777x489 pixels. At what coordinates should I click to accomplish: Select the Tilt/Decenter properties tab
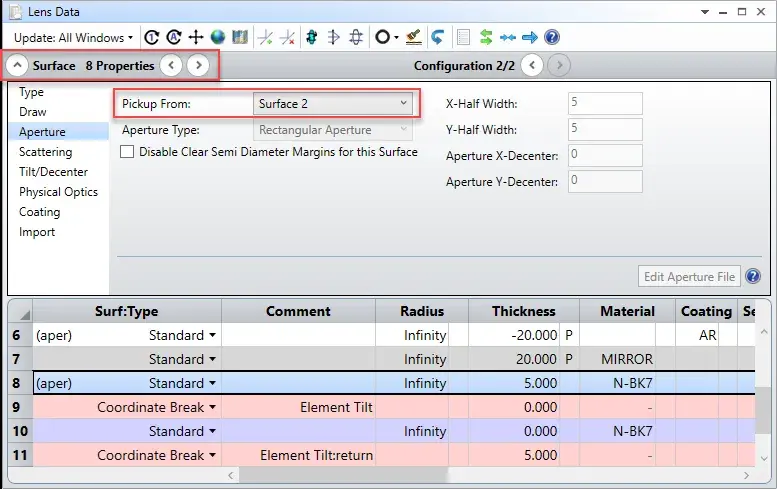(x=54, y=172)
